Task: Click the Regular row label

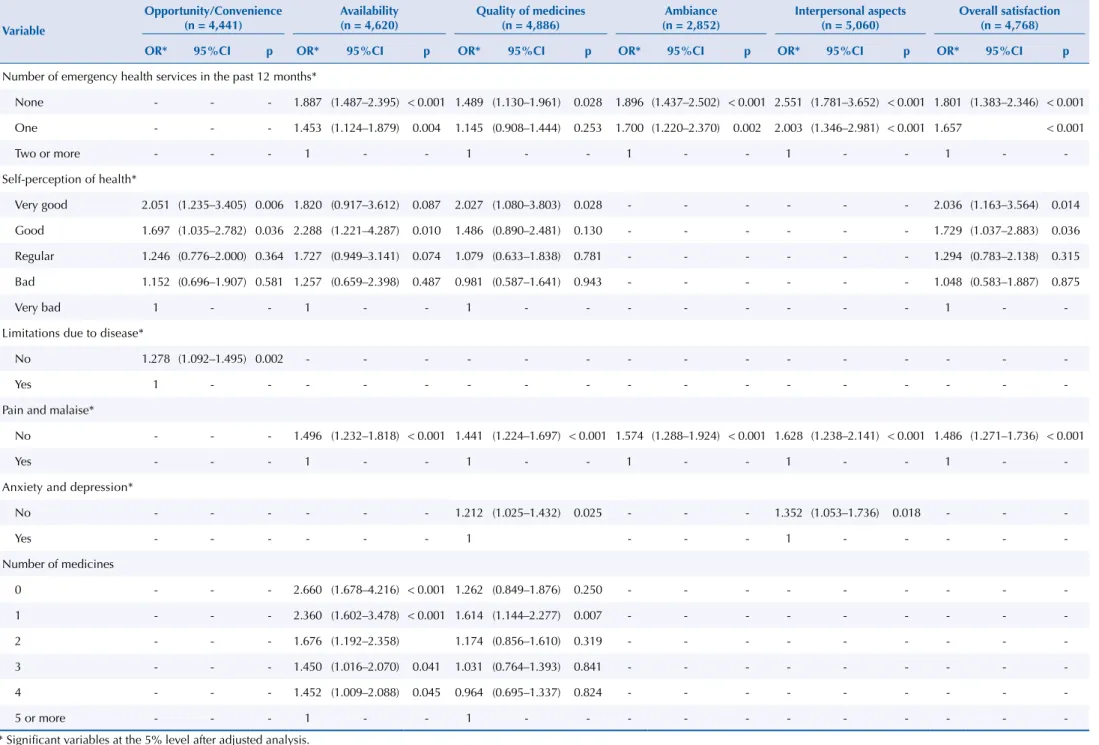Action: tap(34, 257)
